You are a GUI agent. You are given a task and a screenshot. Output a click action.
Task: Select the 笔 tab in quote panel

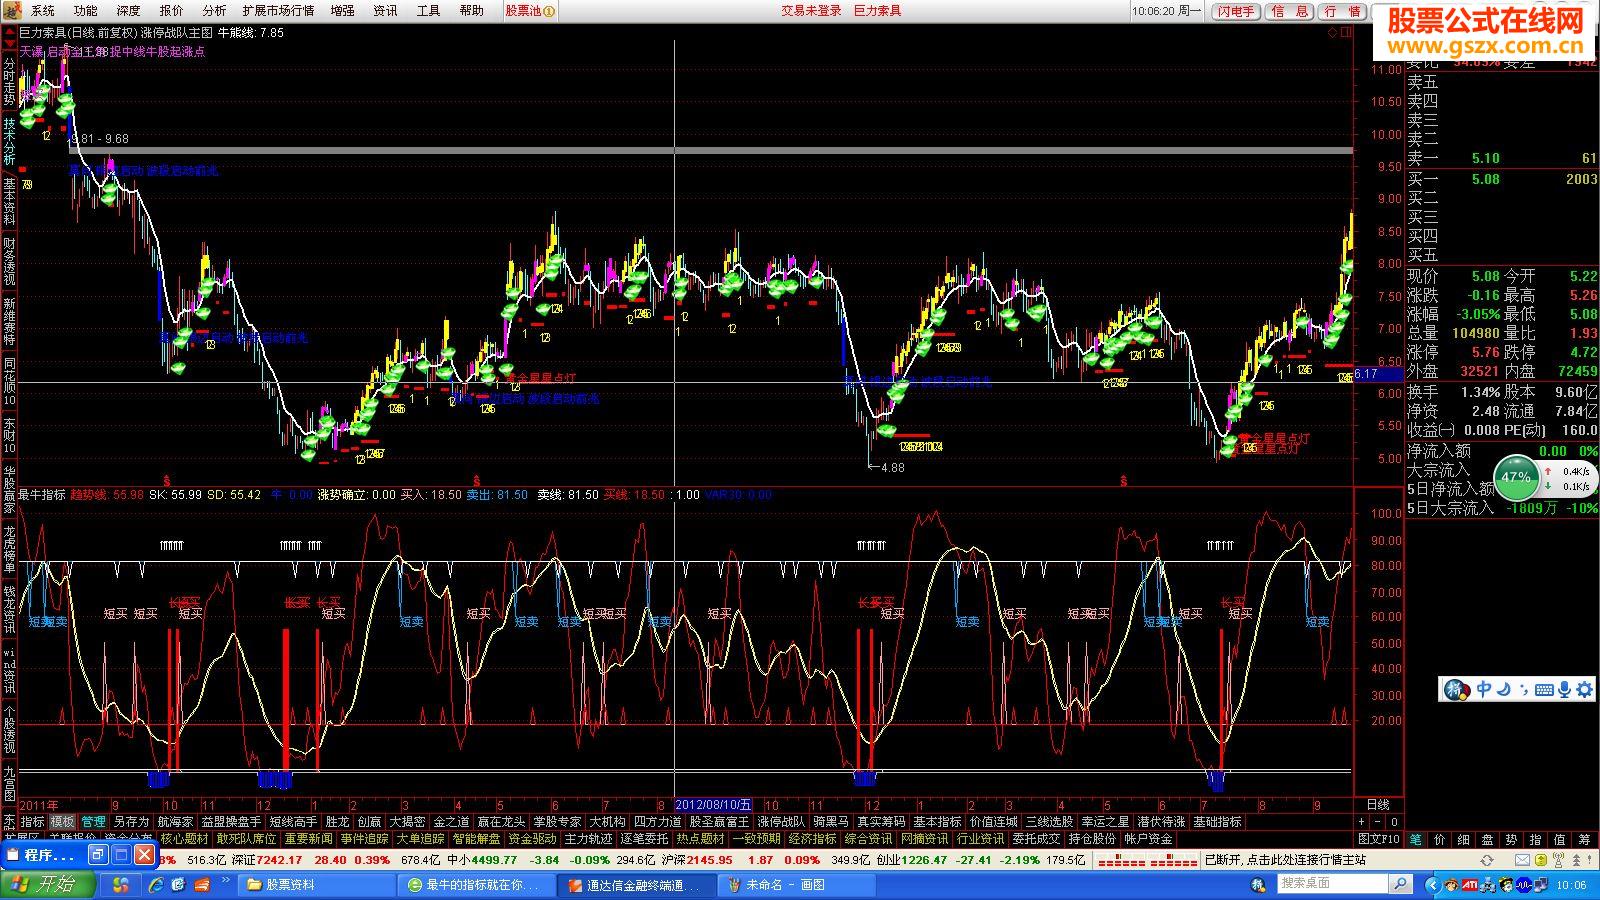1416,839
